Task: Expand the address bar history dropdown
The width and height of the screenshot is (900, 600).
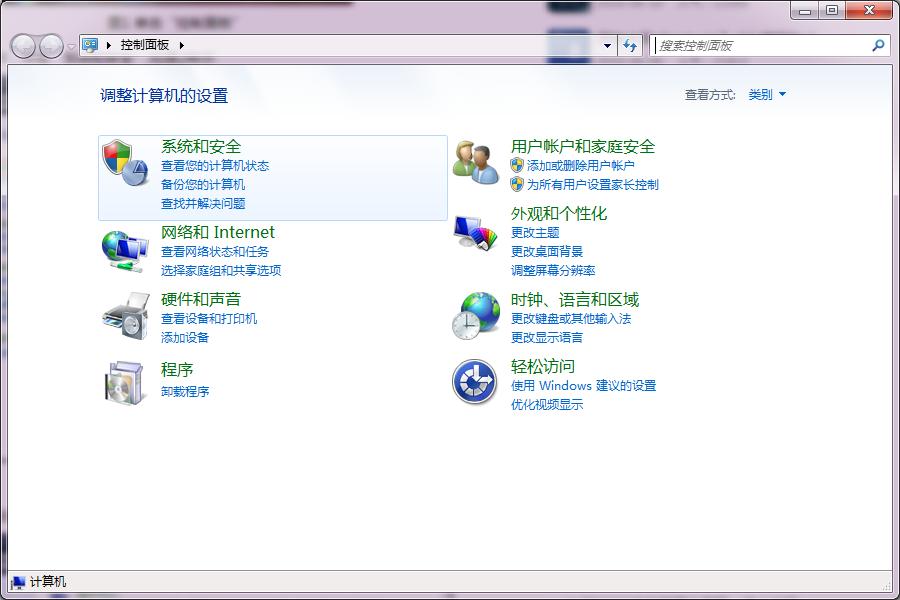Action: click(x=606, y=45)
